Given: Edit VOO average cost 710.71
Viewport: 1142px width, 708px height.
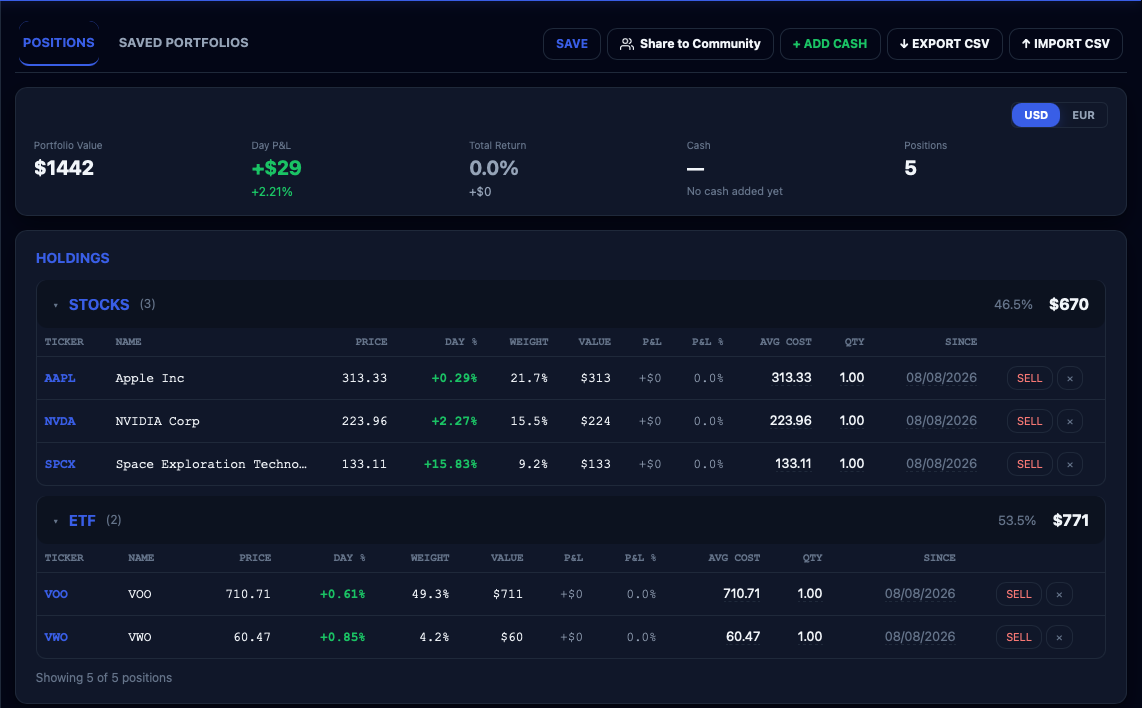Looking at the screenshot, I should 741,594.
